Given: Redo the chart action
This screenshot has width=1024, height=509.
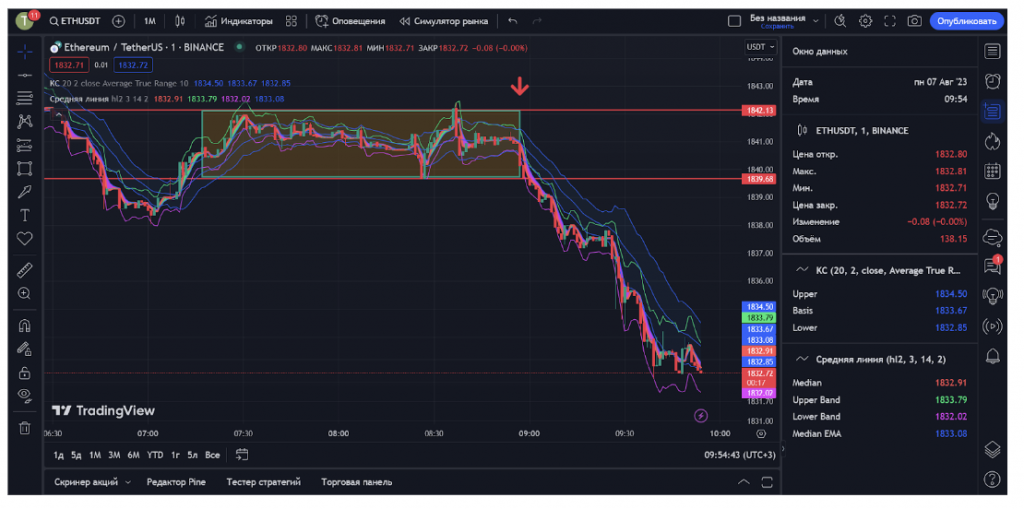Looking at the screenshot, I should (537, 21).
